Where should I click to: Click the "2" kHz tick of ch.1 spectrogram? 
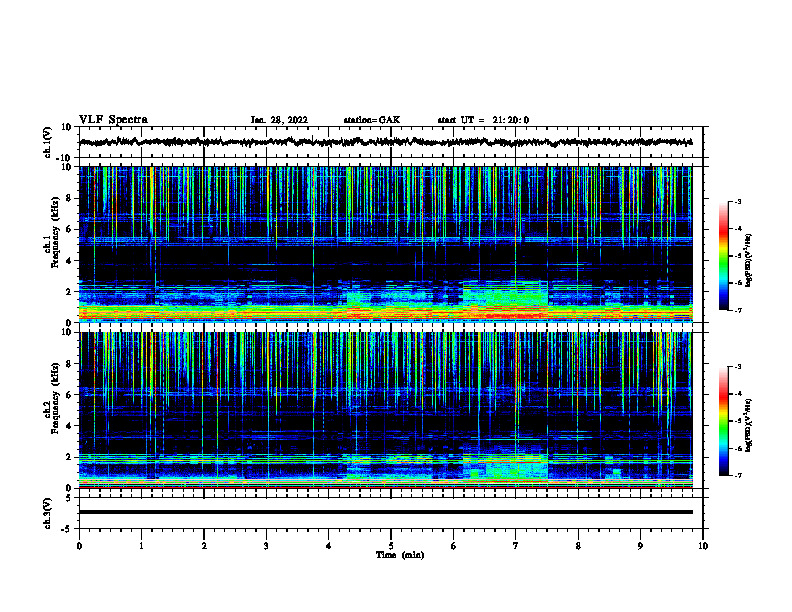[69, 292]
